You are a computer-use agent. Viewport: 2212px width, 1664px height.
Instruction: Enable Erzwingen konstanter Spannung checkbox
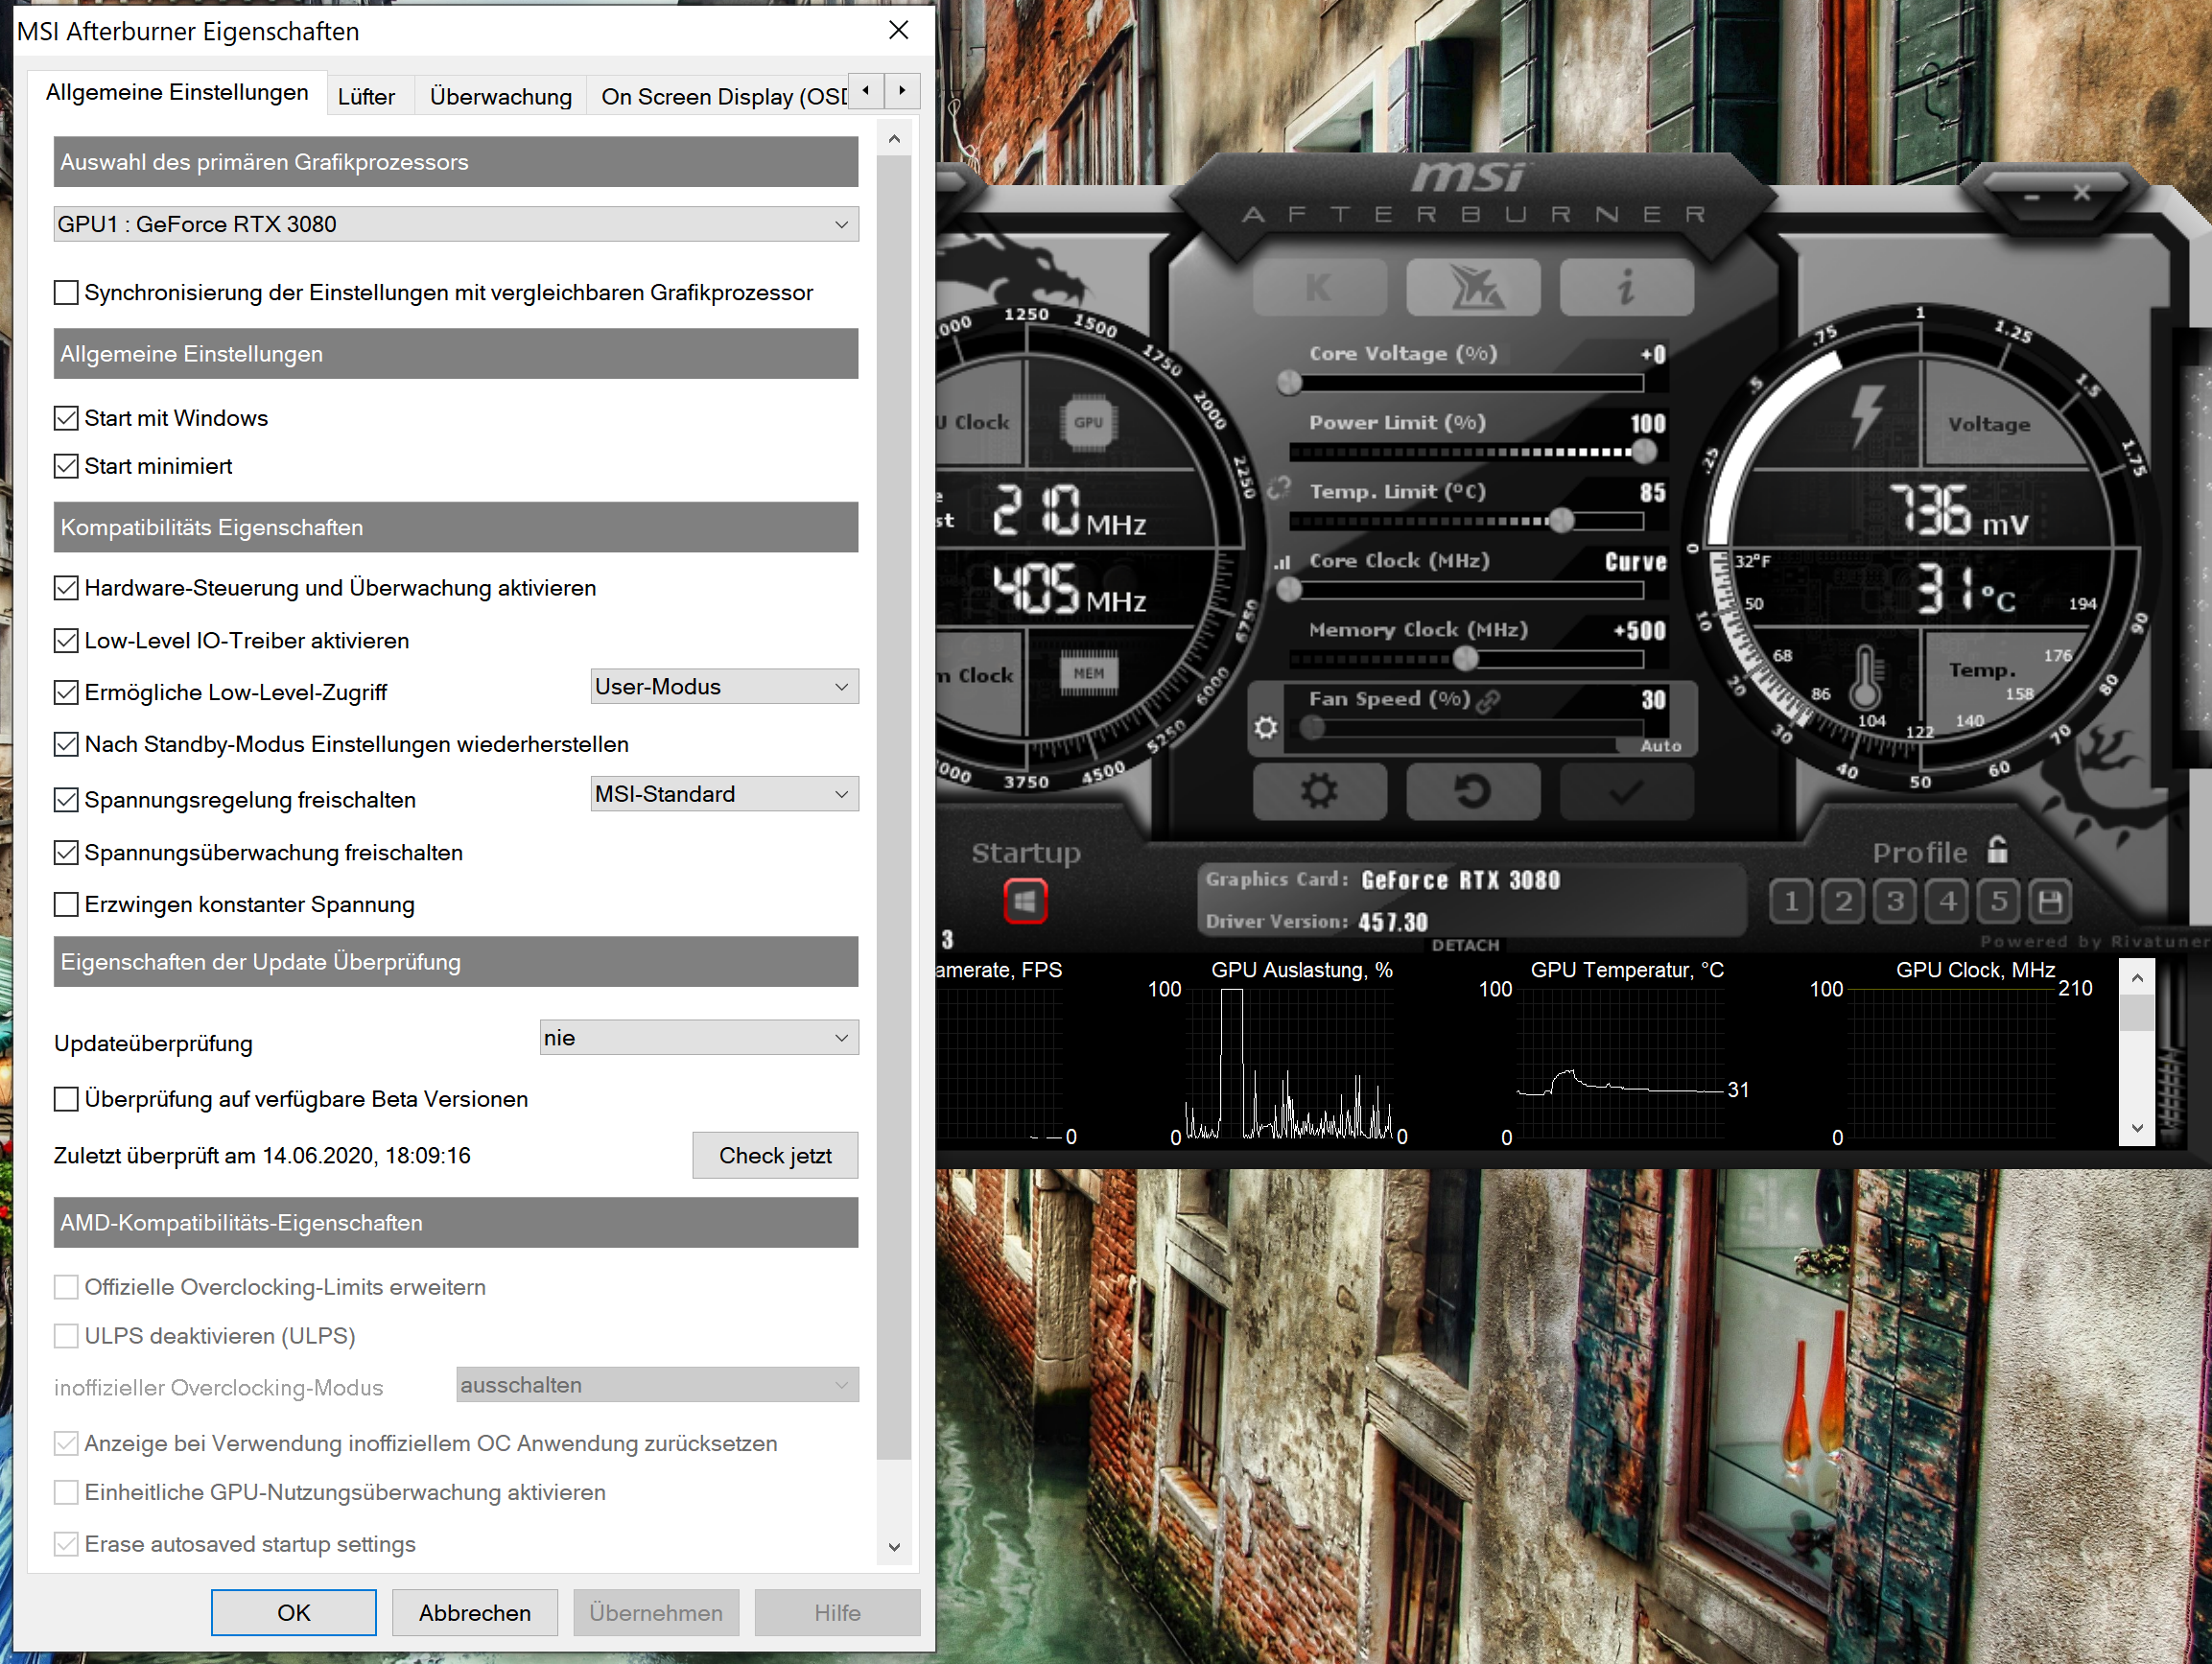pyautogui.click(x=66, y=905)
